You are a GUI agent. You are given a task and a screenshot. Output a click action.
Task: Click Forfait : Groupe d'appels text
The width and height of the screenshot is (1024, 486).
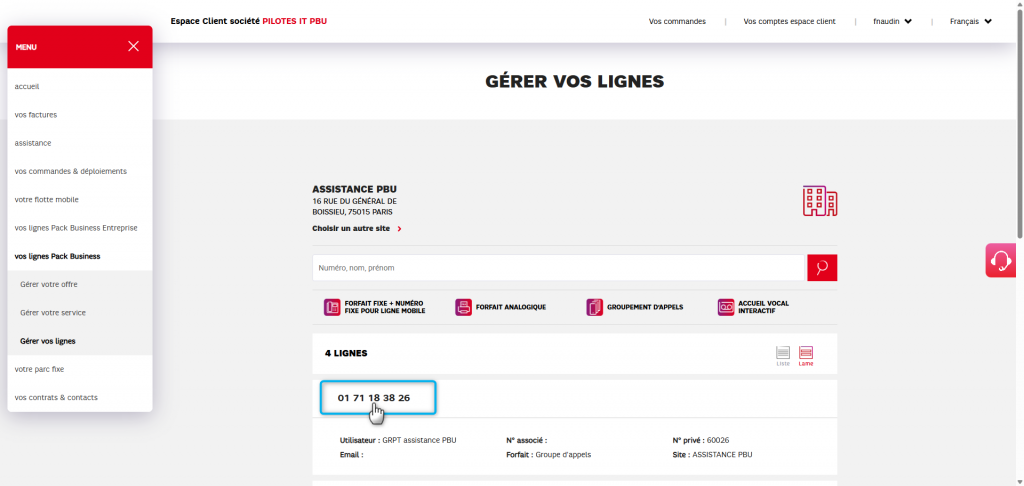549,455
